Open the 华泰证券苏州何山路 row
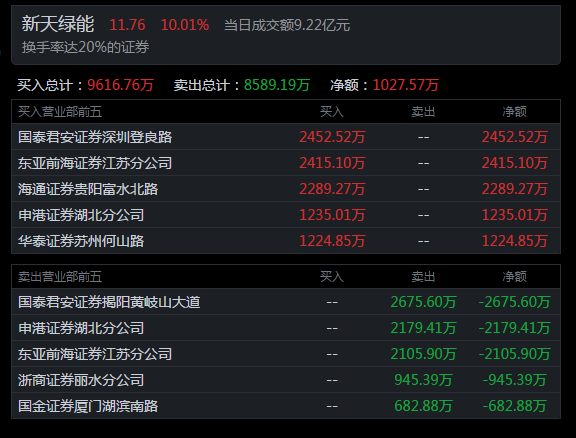The height and width of the screenshot is (438, 576). click(286, 241)
